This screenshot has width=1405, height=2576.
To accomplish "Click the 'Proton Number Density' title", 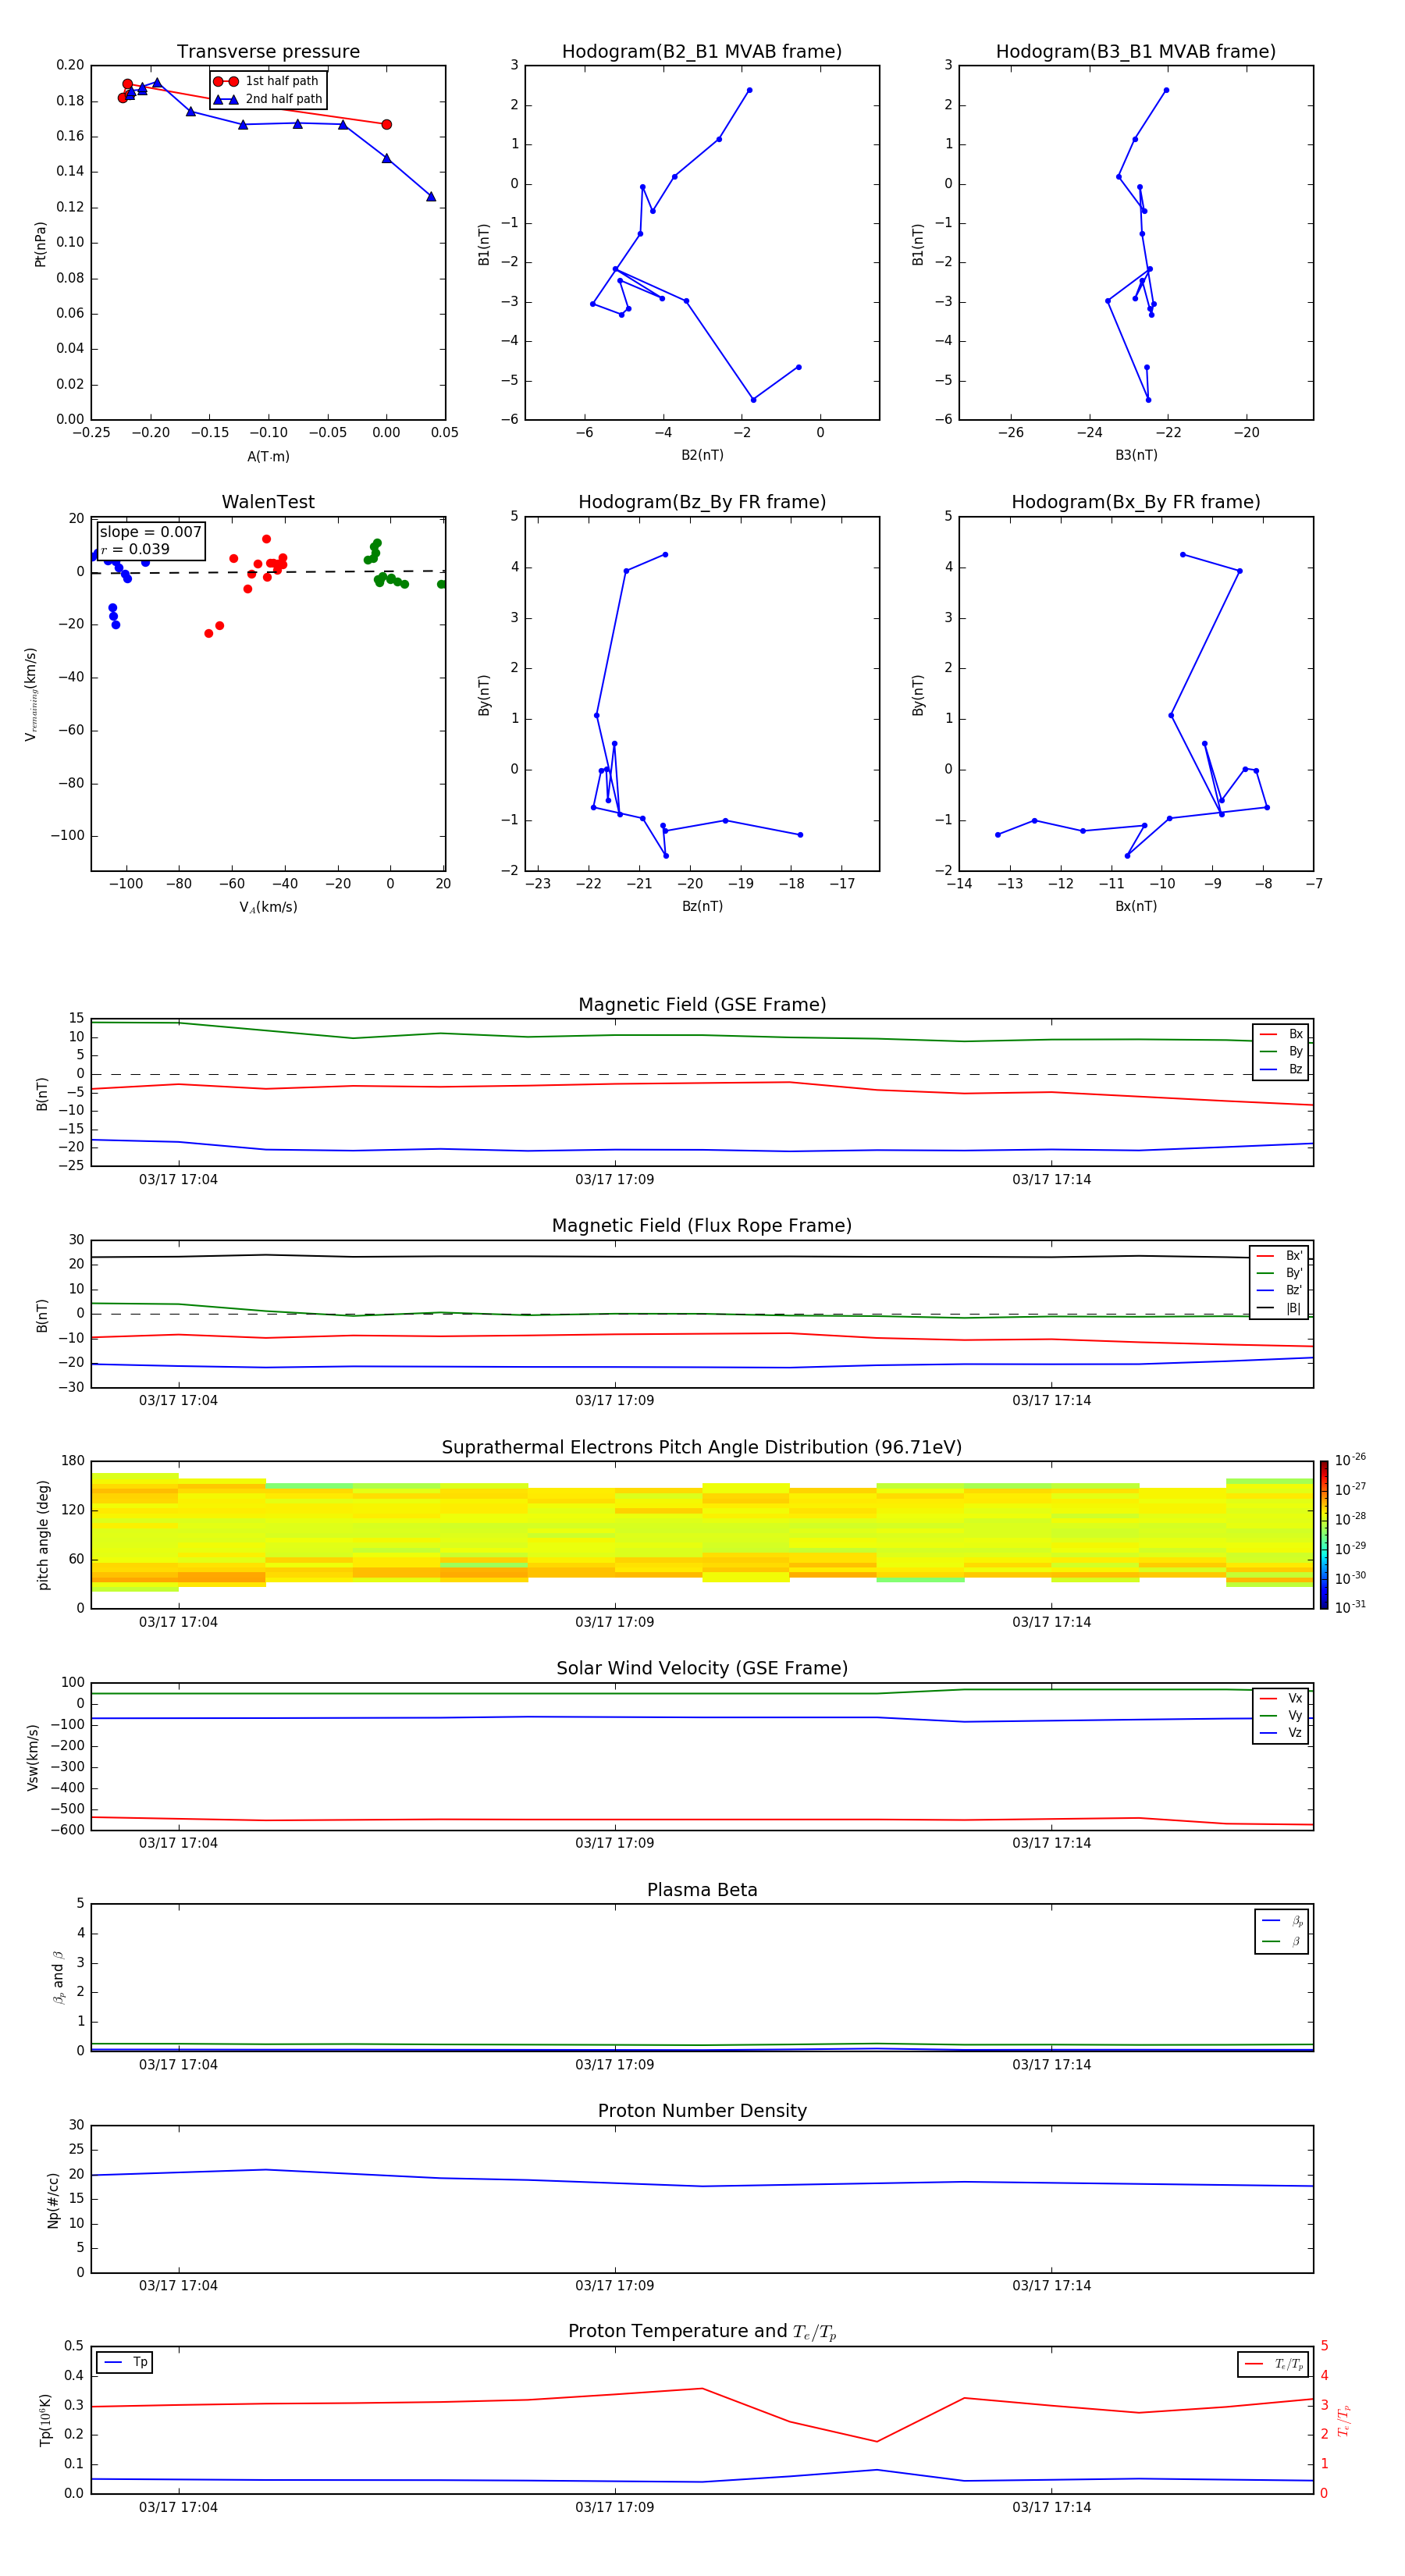I will 702,2111.
